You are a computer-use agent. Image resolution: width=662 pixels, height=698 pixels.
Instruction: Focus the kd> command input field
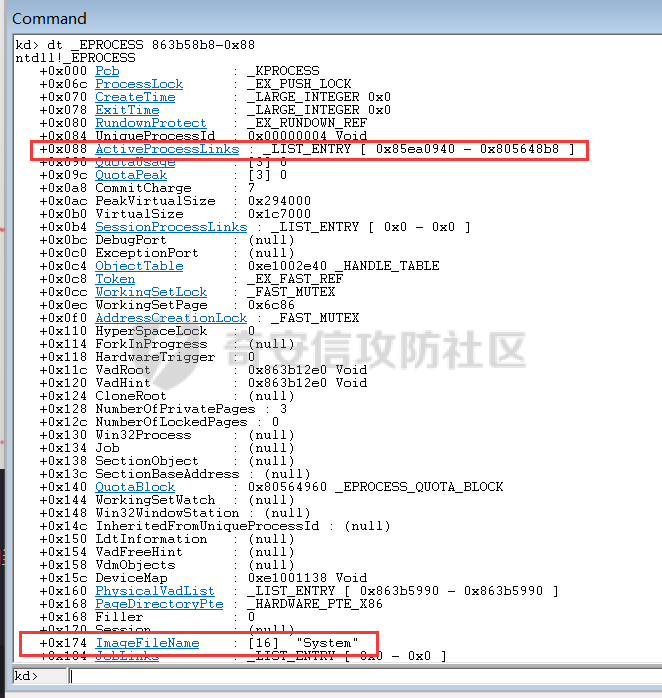coord(365,676)
